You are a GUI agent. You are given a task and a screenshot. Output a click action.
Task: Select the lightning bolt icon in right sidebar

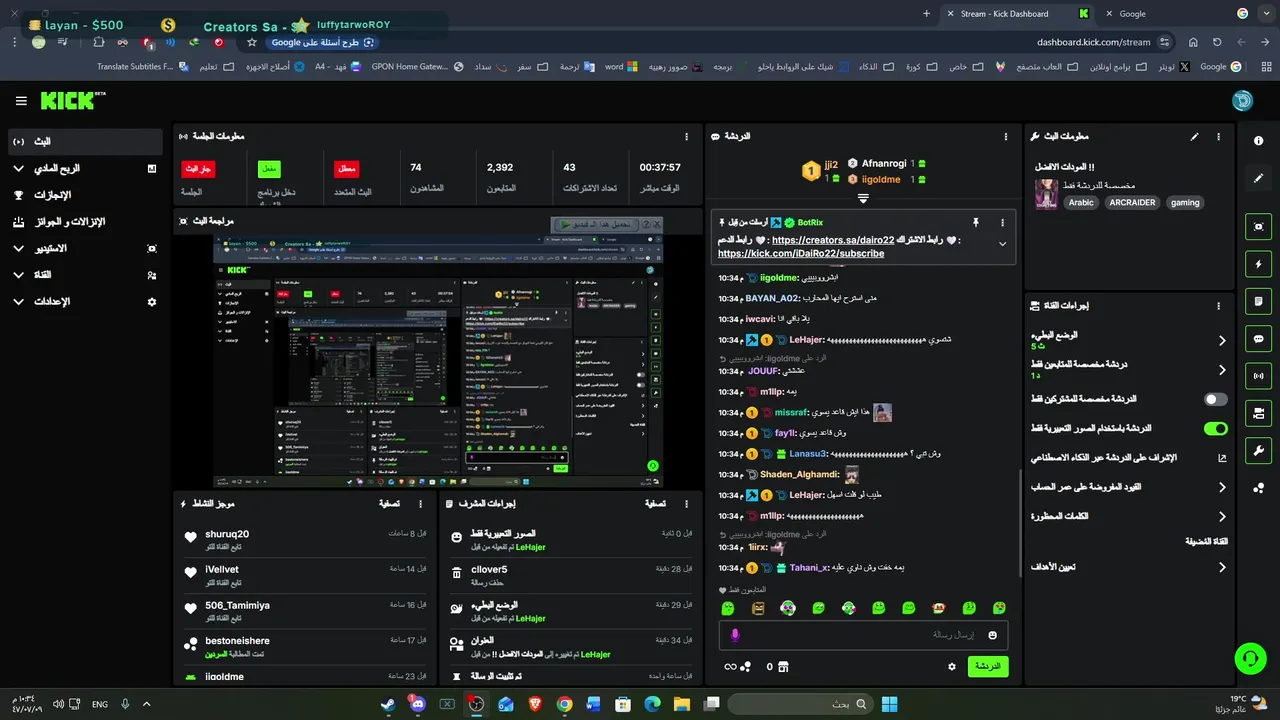pos(1258,264)
